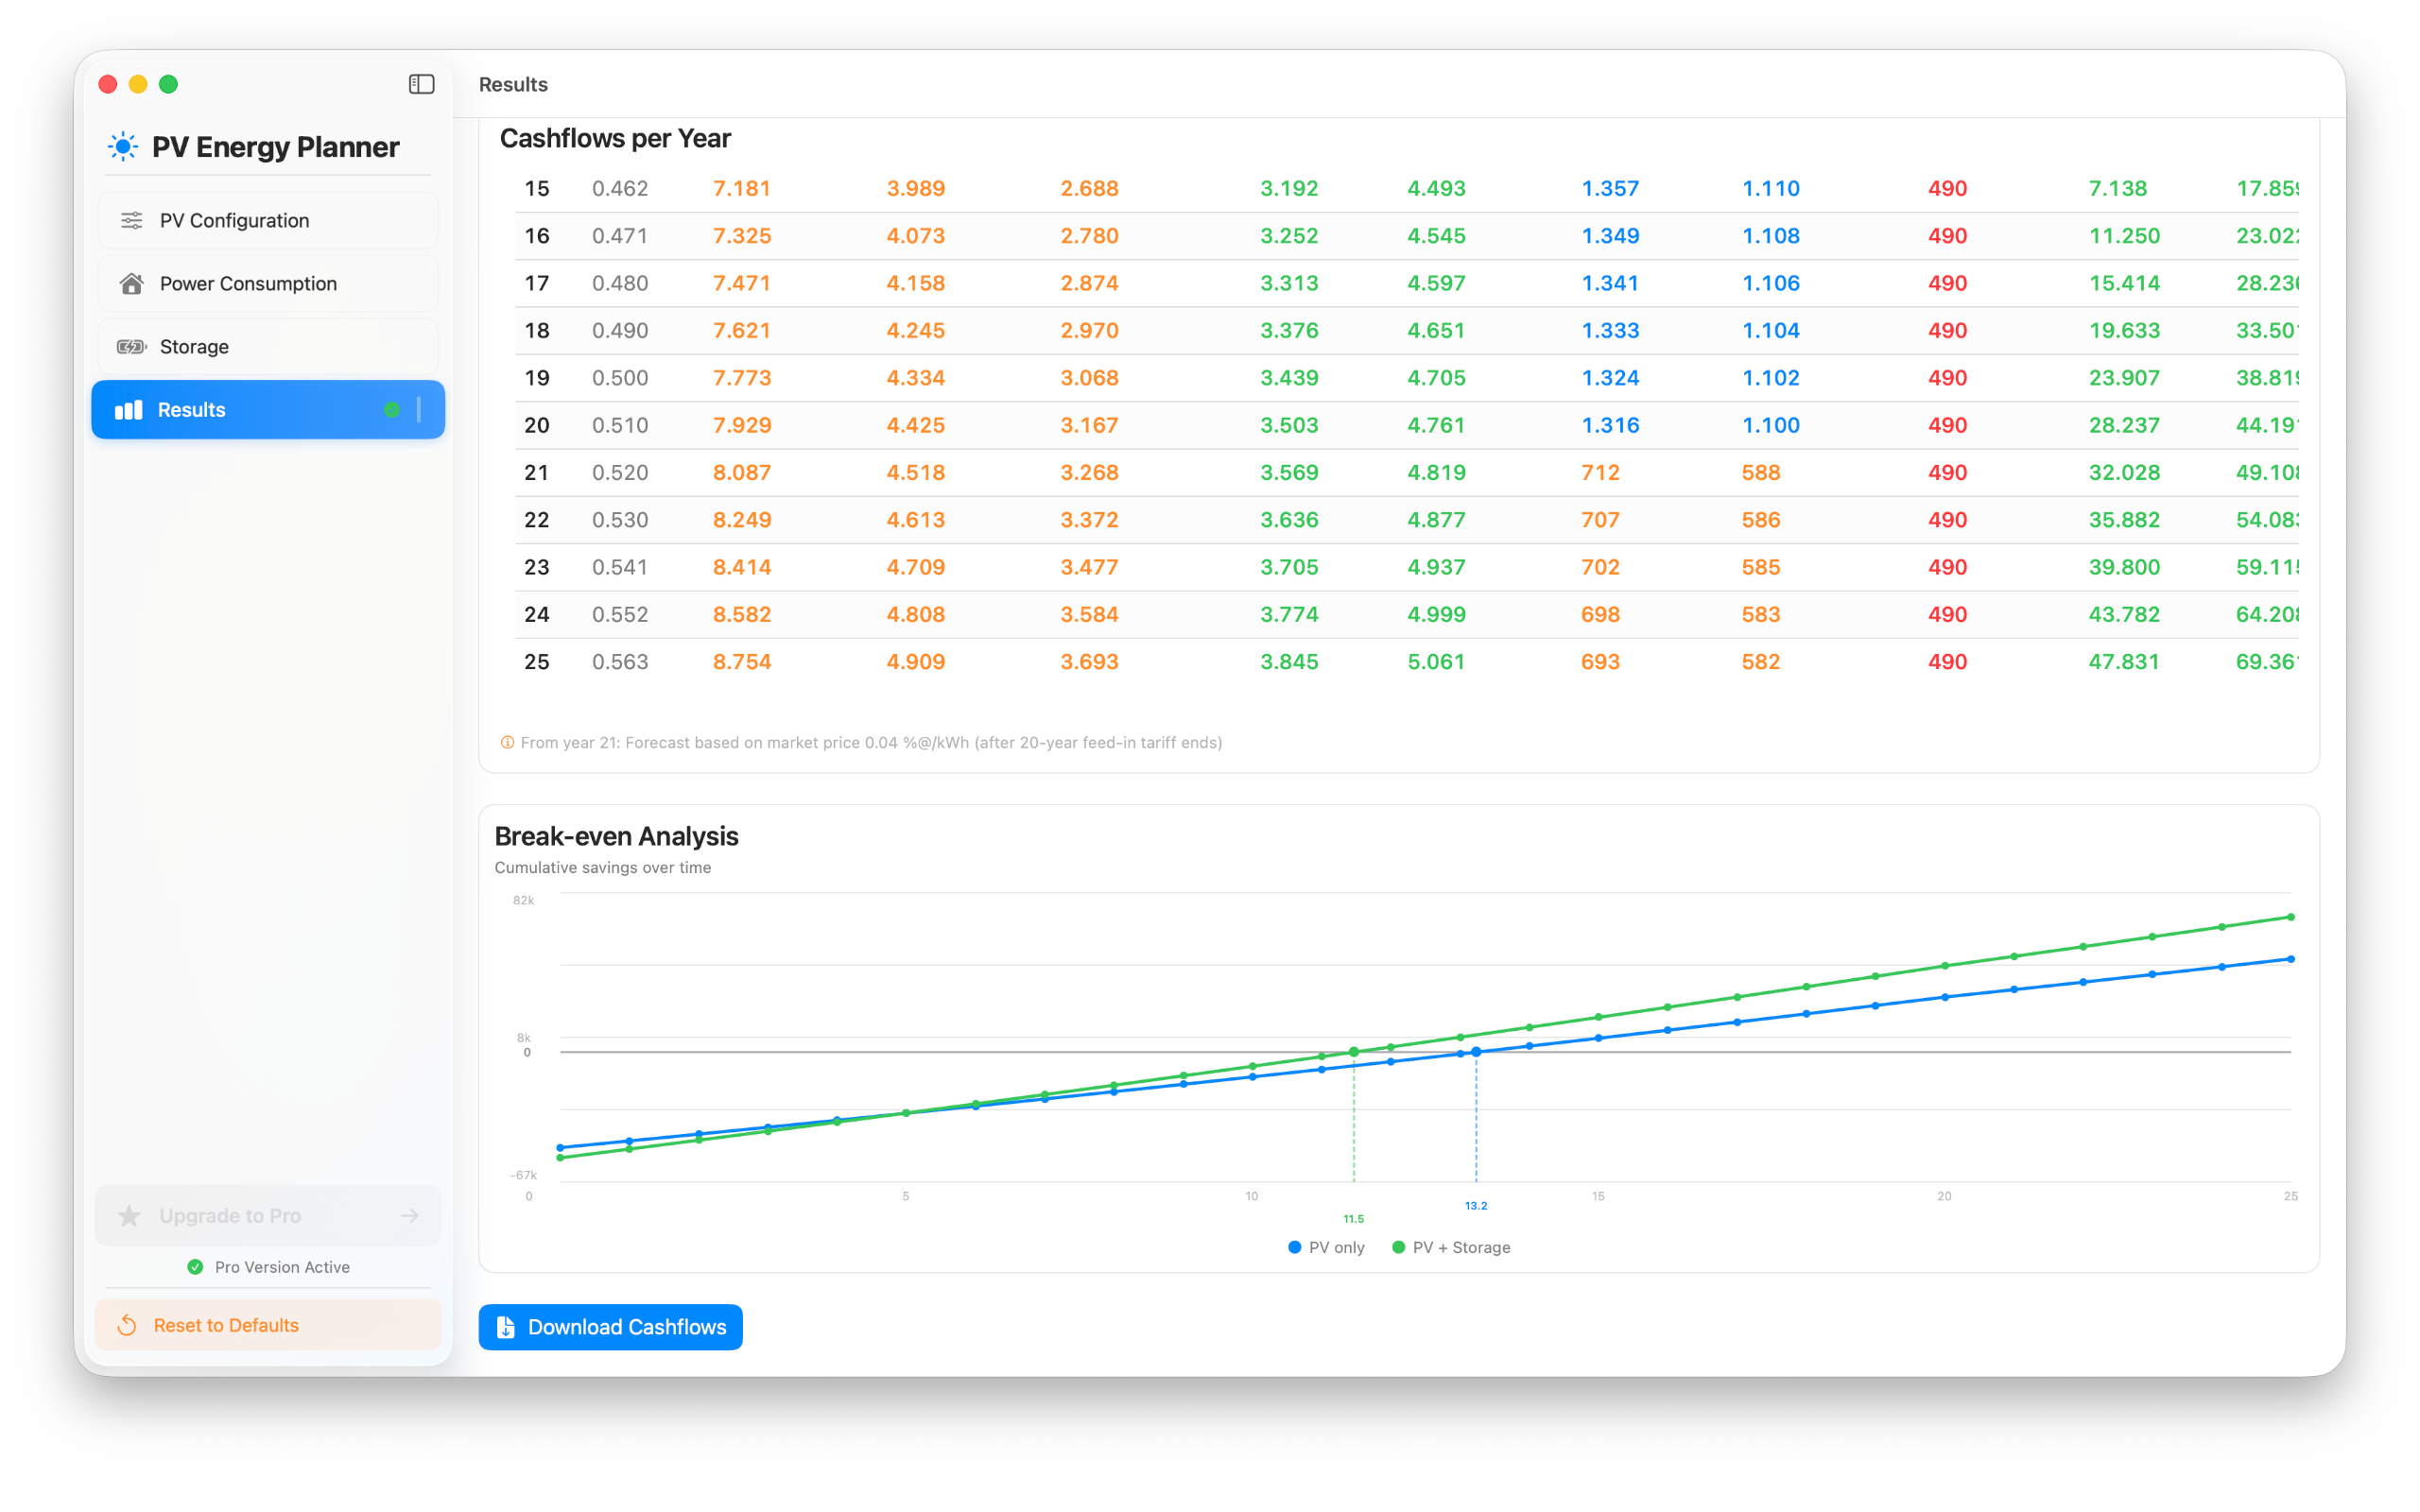
Task: Click the -67k y-axis label
Action: click(524, 1175)
